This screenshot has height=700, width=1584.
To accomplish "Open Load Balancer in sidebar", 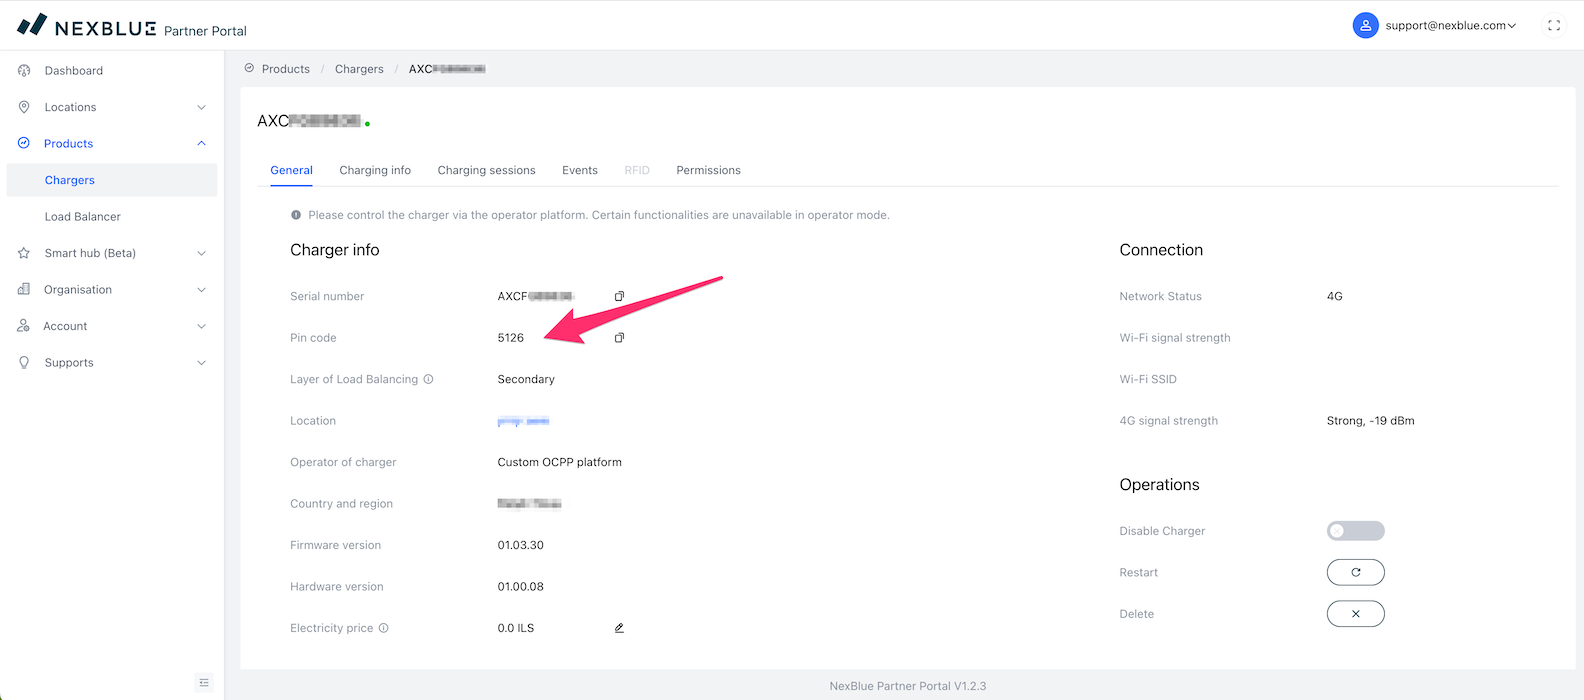I will [83, 217].
